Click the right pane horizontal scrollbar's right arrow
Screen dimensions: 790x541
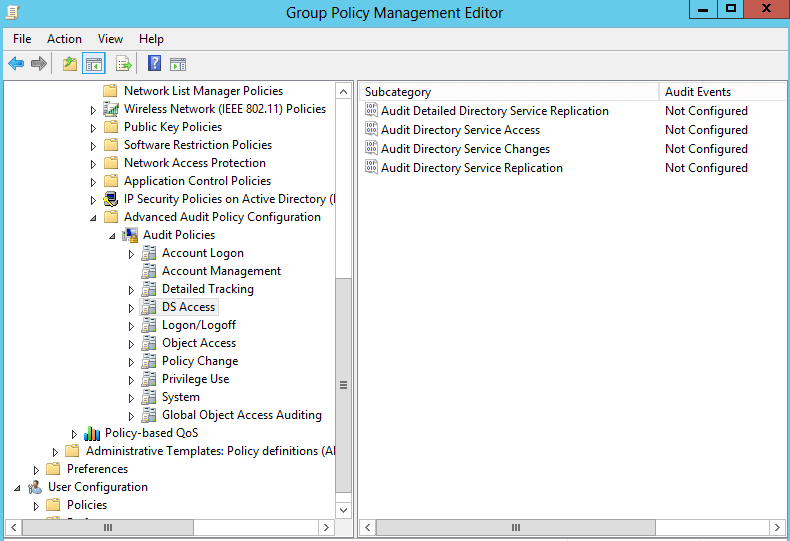point(777,527)
